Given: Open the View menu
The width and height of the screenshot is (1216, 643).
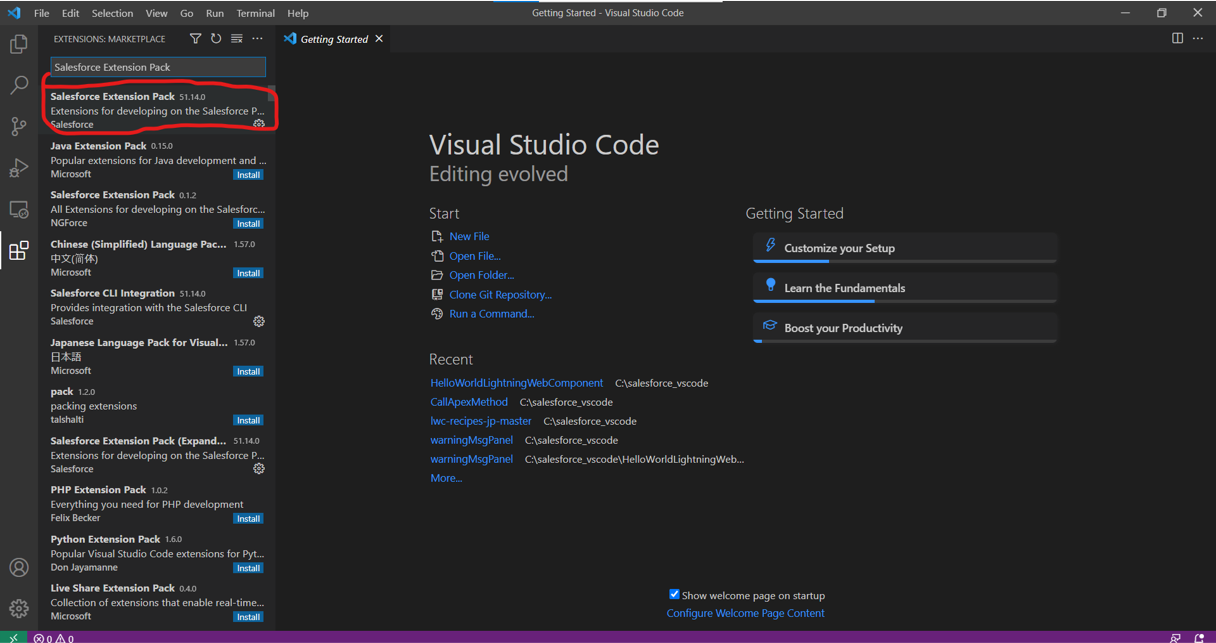Looking at the screenshot, I should tap(156, 13).
